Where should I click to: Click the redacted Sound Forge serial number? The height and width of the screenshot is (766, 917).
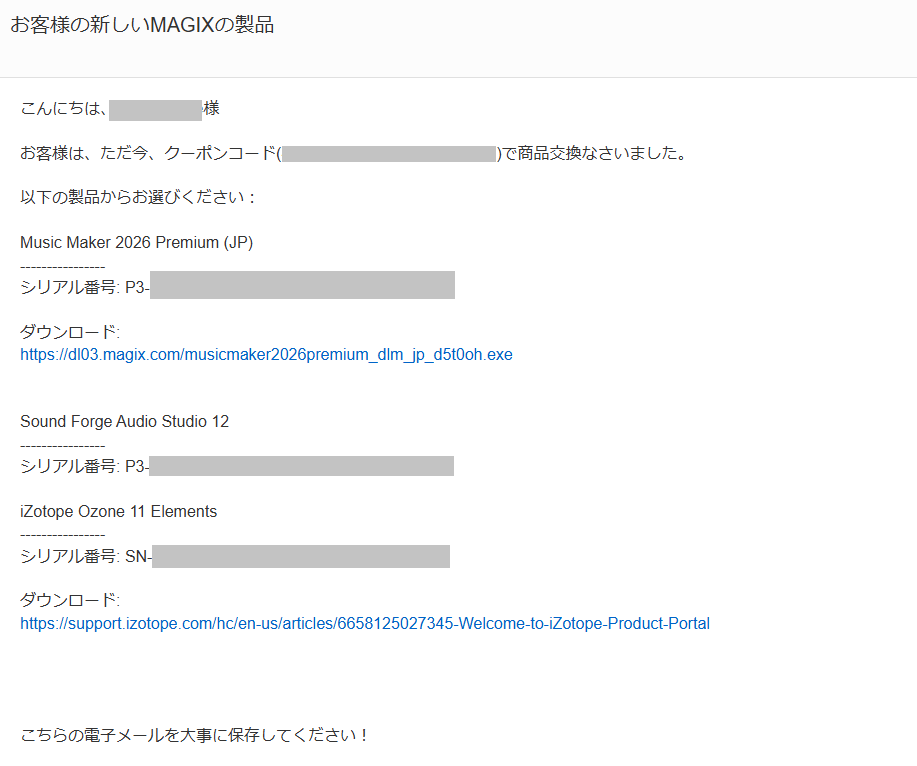(x=301, y=467)
